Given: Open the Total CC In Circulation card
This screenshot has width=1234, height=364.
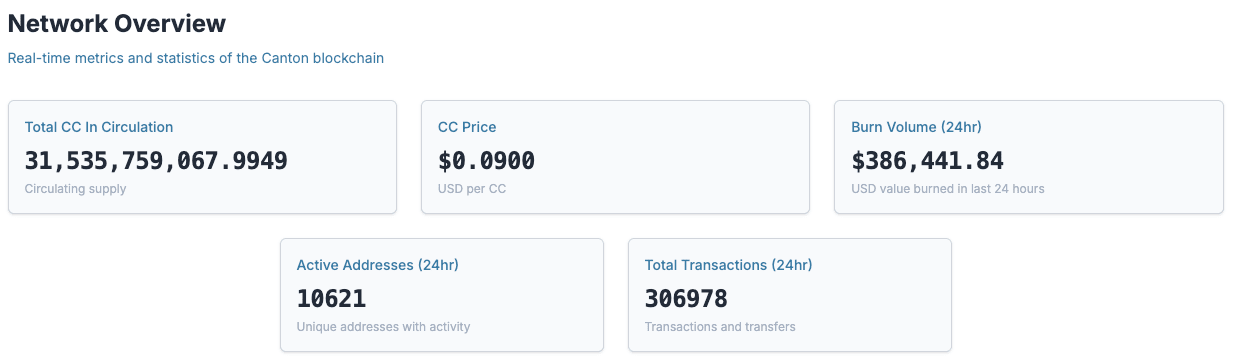Looking at the screenshot, I should click(202, 157).
